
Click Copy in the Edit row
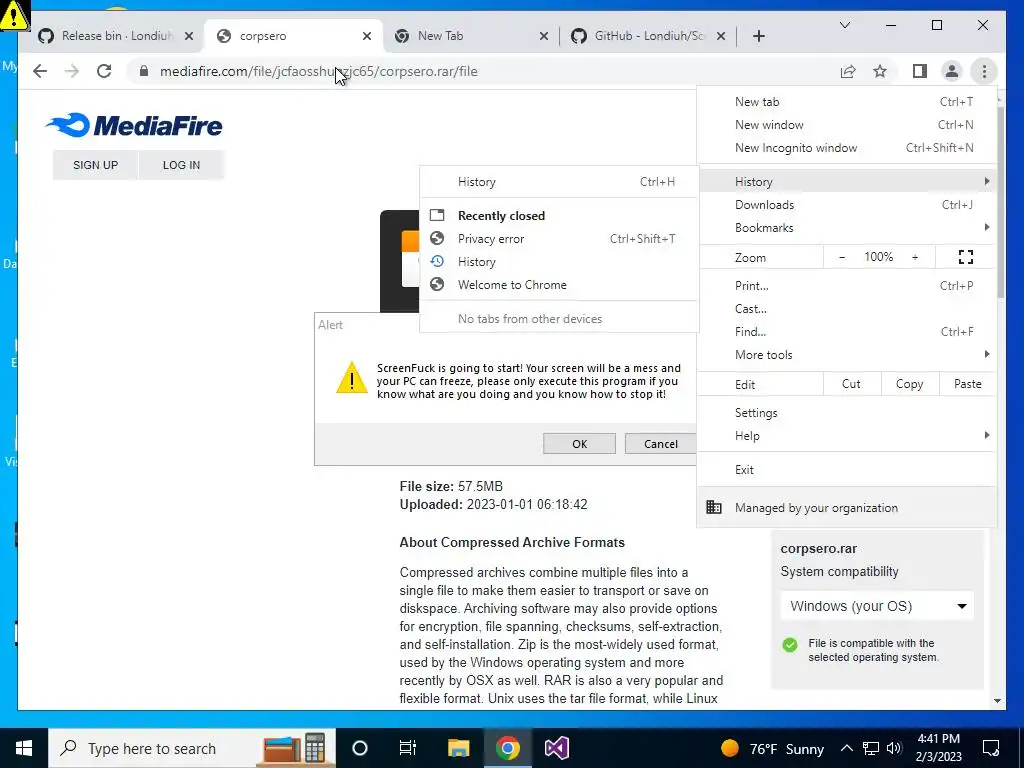pyautogui.click(x=910, y=384)
